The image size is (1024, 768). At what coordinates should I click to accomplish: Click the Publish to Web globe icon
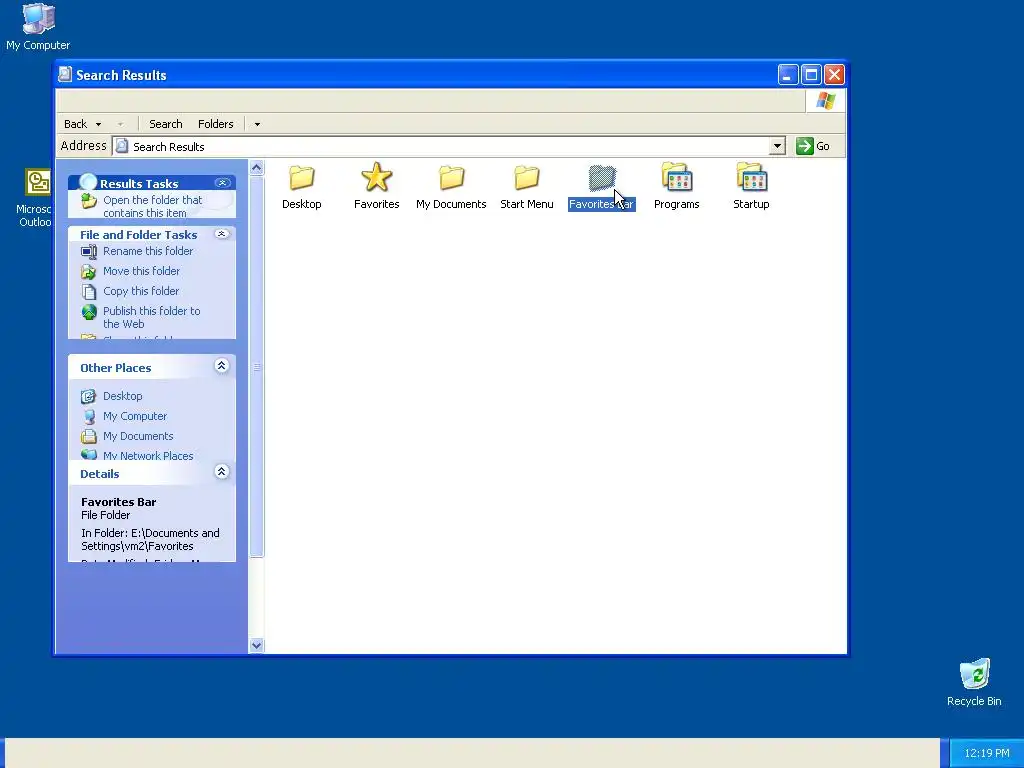point(89,312)
